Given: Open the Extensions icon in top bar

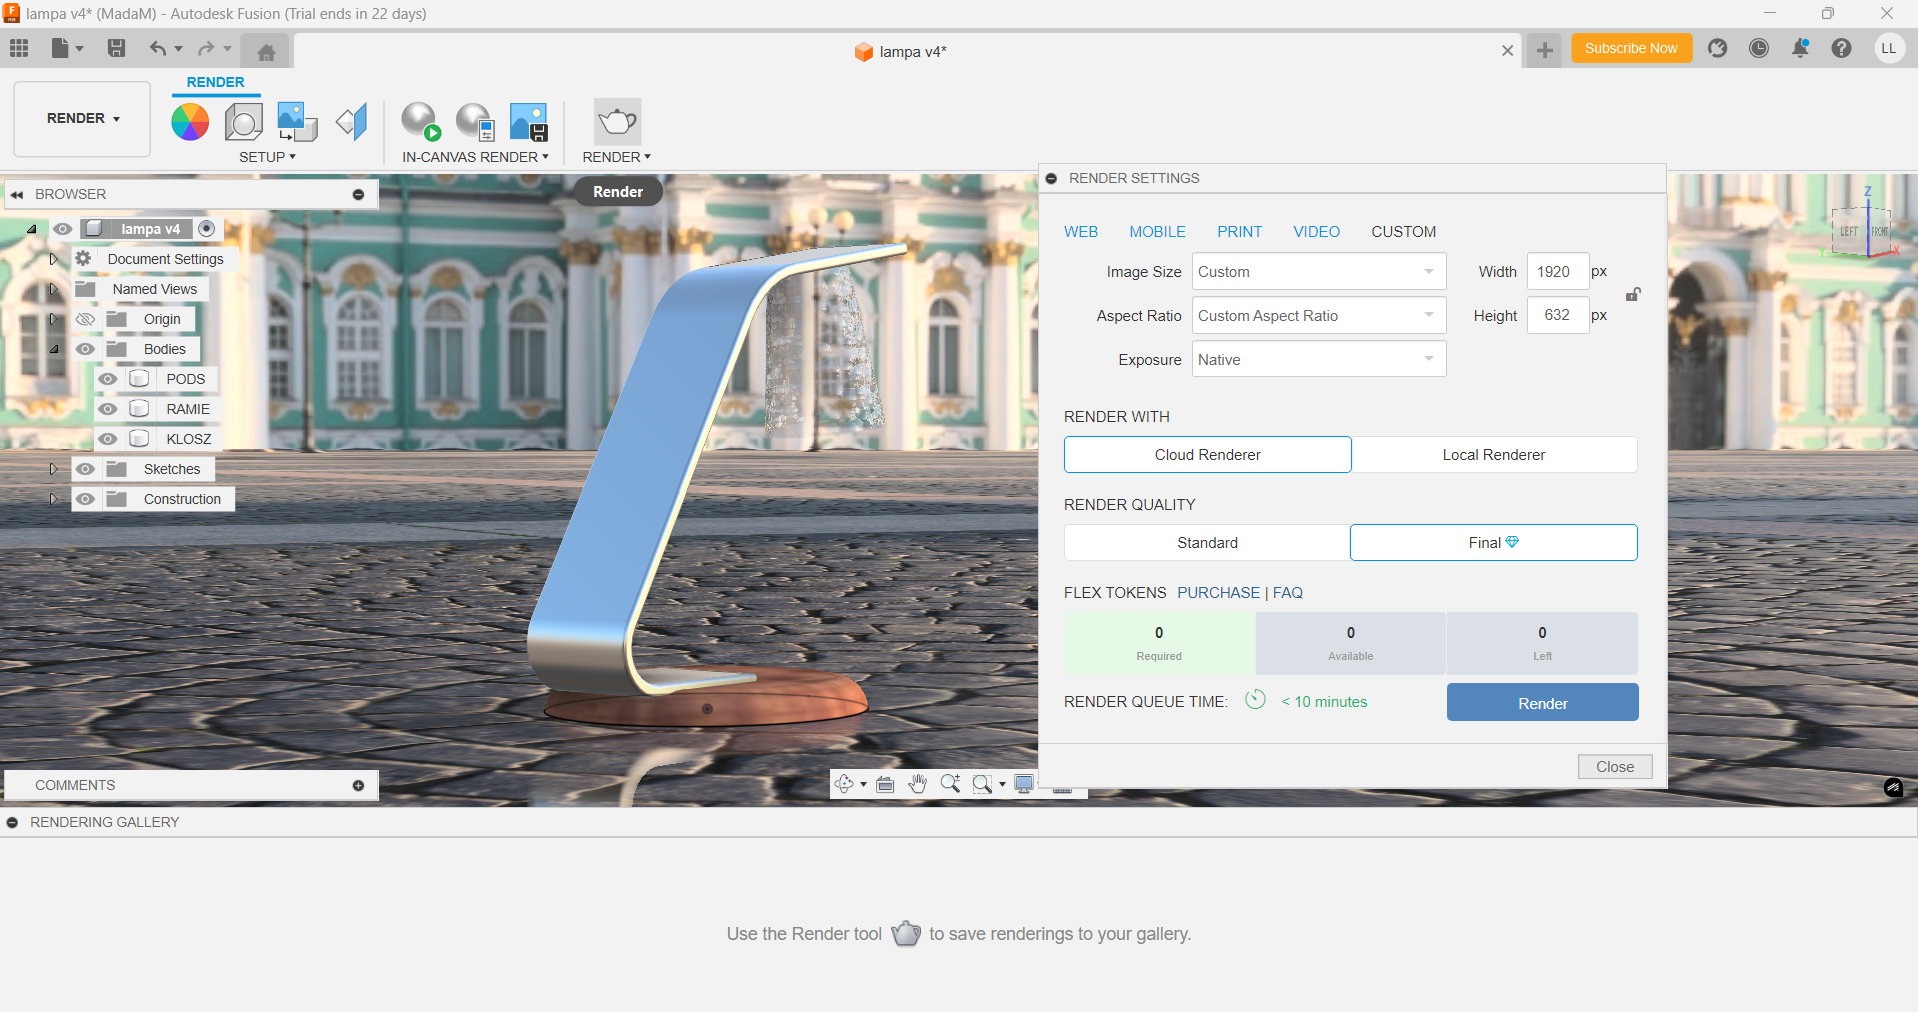Looking at the screenshot, I should coord(1718,48).
